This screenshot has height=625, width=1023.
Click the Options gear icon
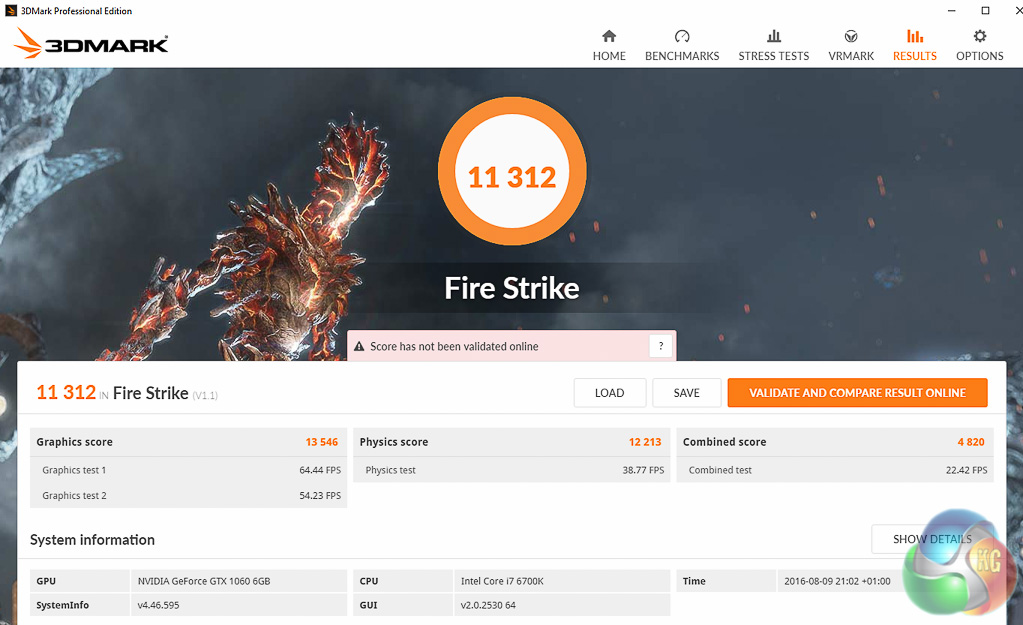pyautogui.click(x=979, y=36)
